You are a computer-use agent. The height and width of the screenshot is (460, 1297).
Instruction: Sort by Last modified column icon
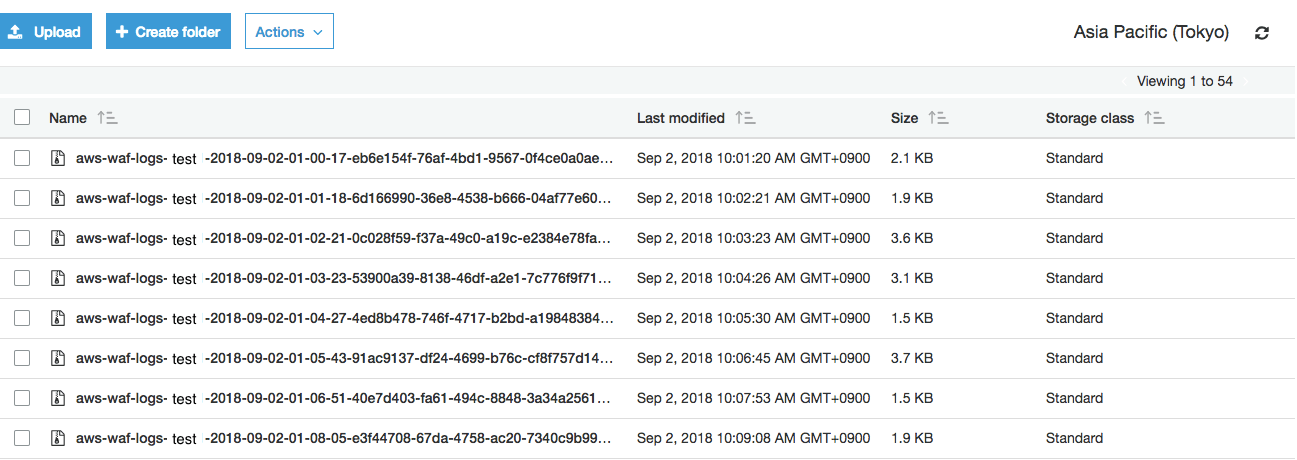(x=745, y=118)
